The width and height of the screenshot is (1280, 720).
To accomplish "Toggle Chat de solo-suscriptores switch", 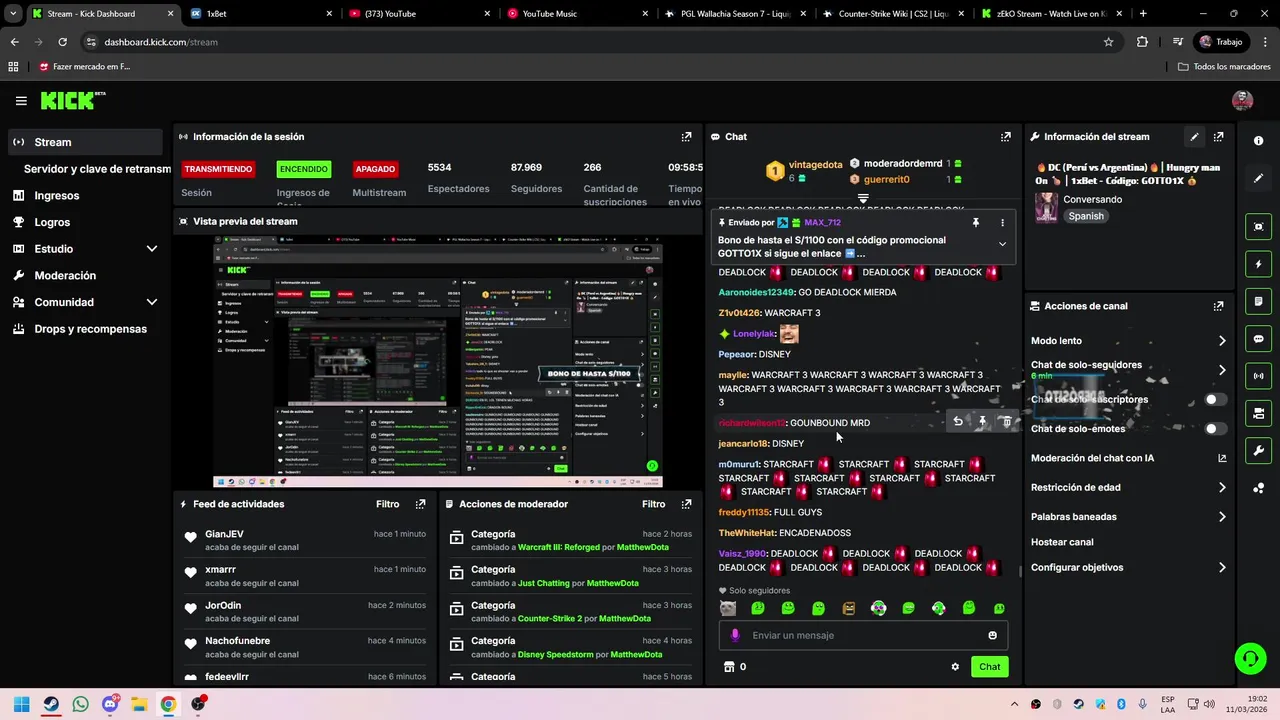I will [x=1215, y=399].
